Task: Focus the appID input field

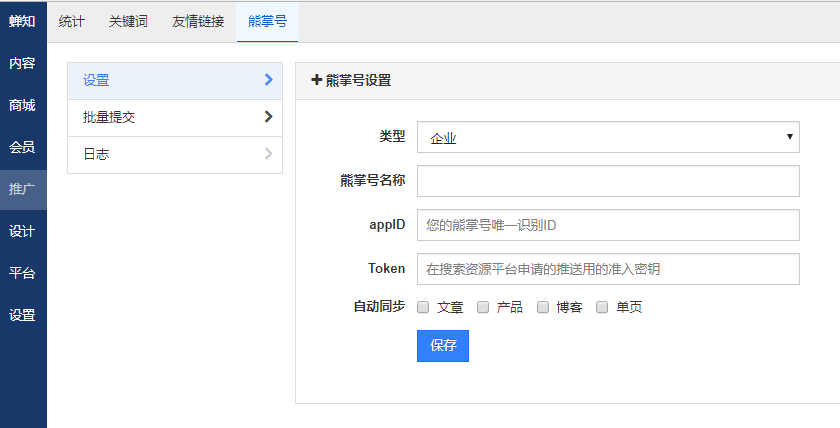Action: point(608,225)
